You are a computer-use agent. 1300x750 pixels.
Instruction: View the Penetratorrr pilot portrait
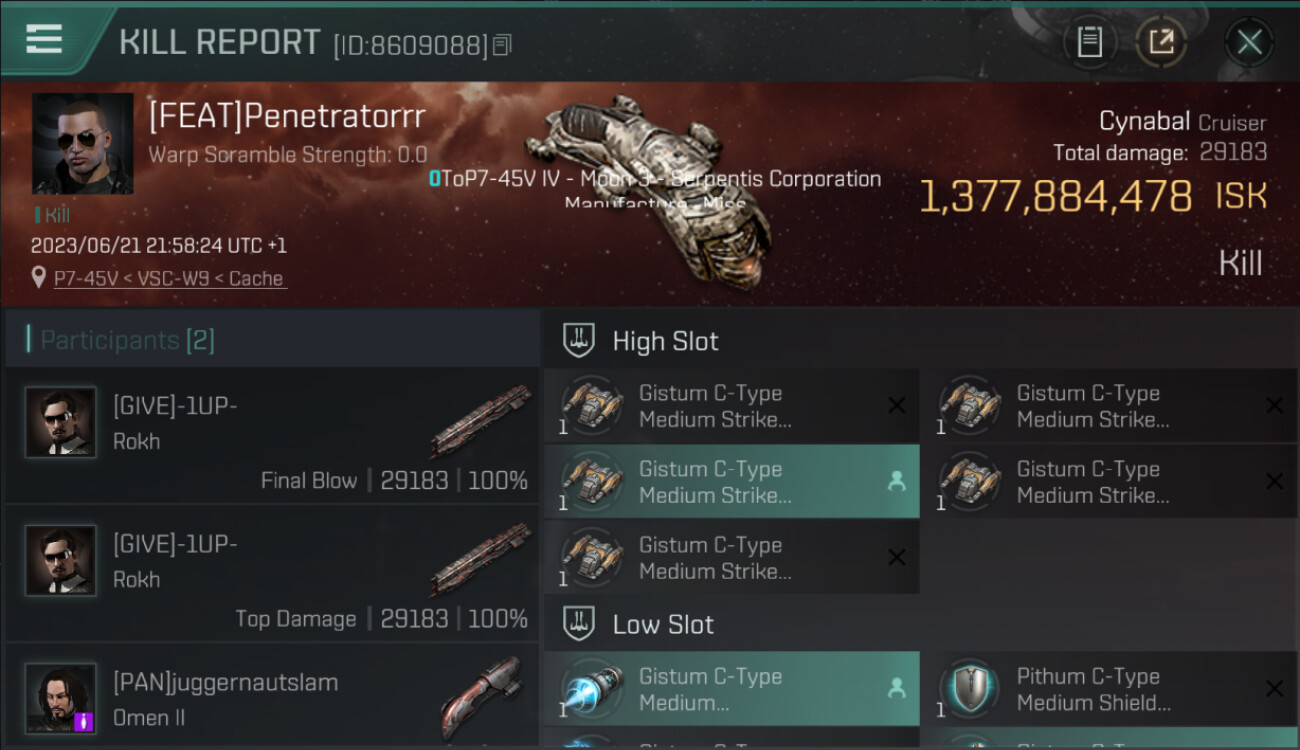tap(83, 143)
